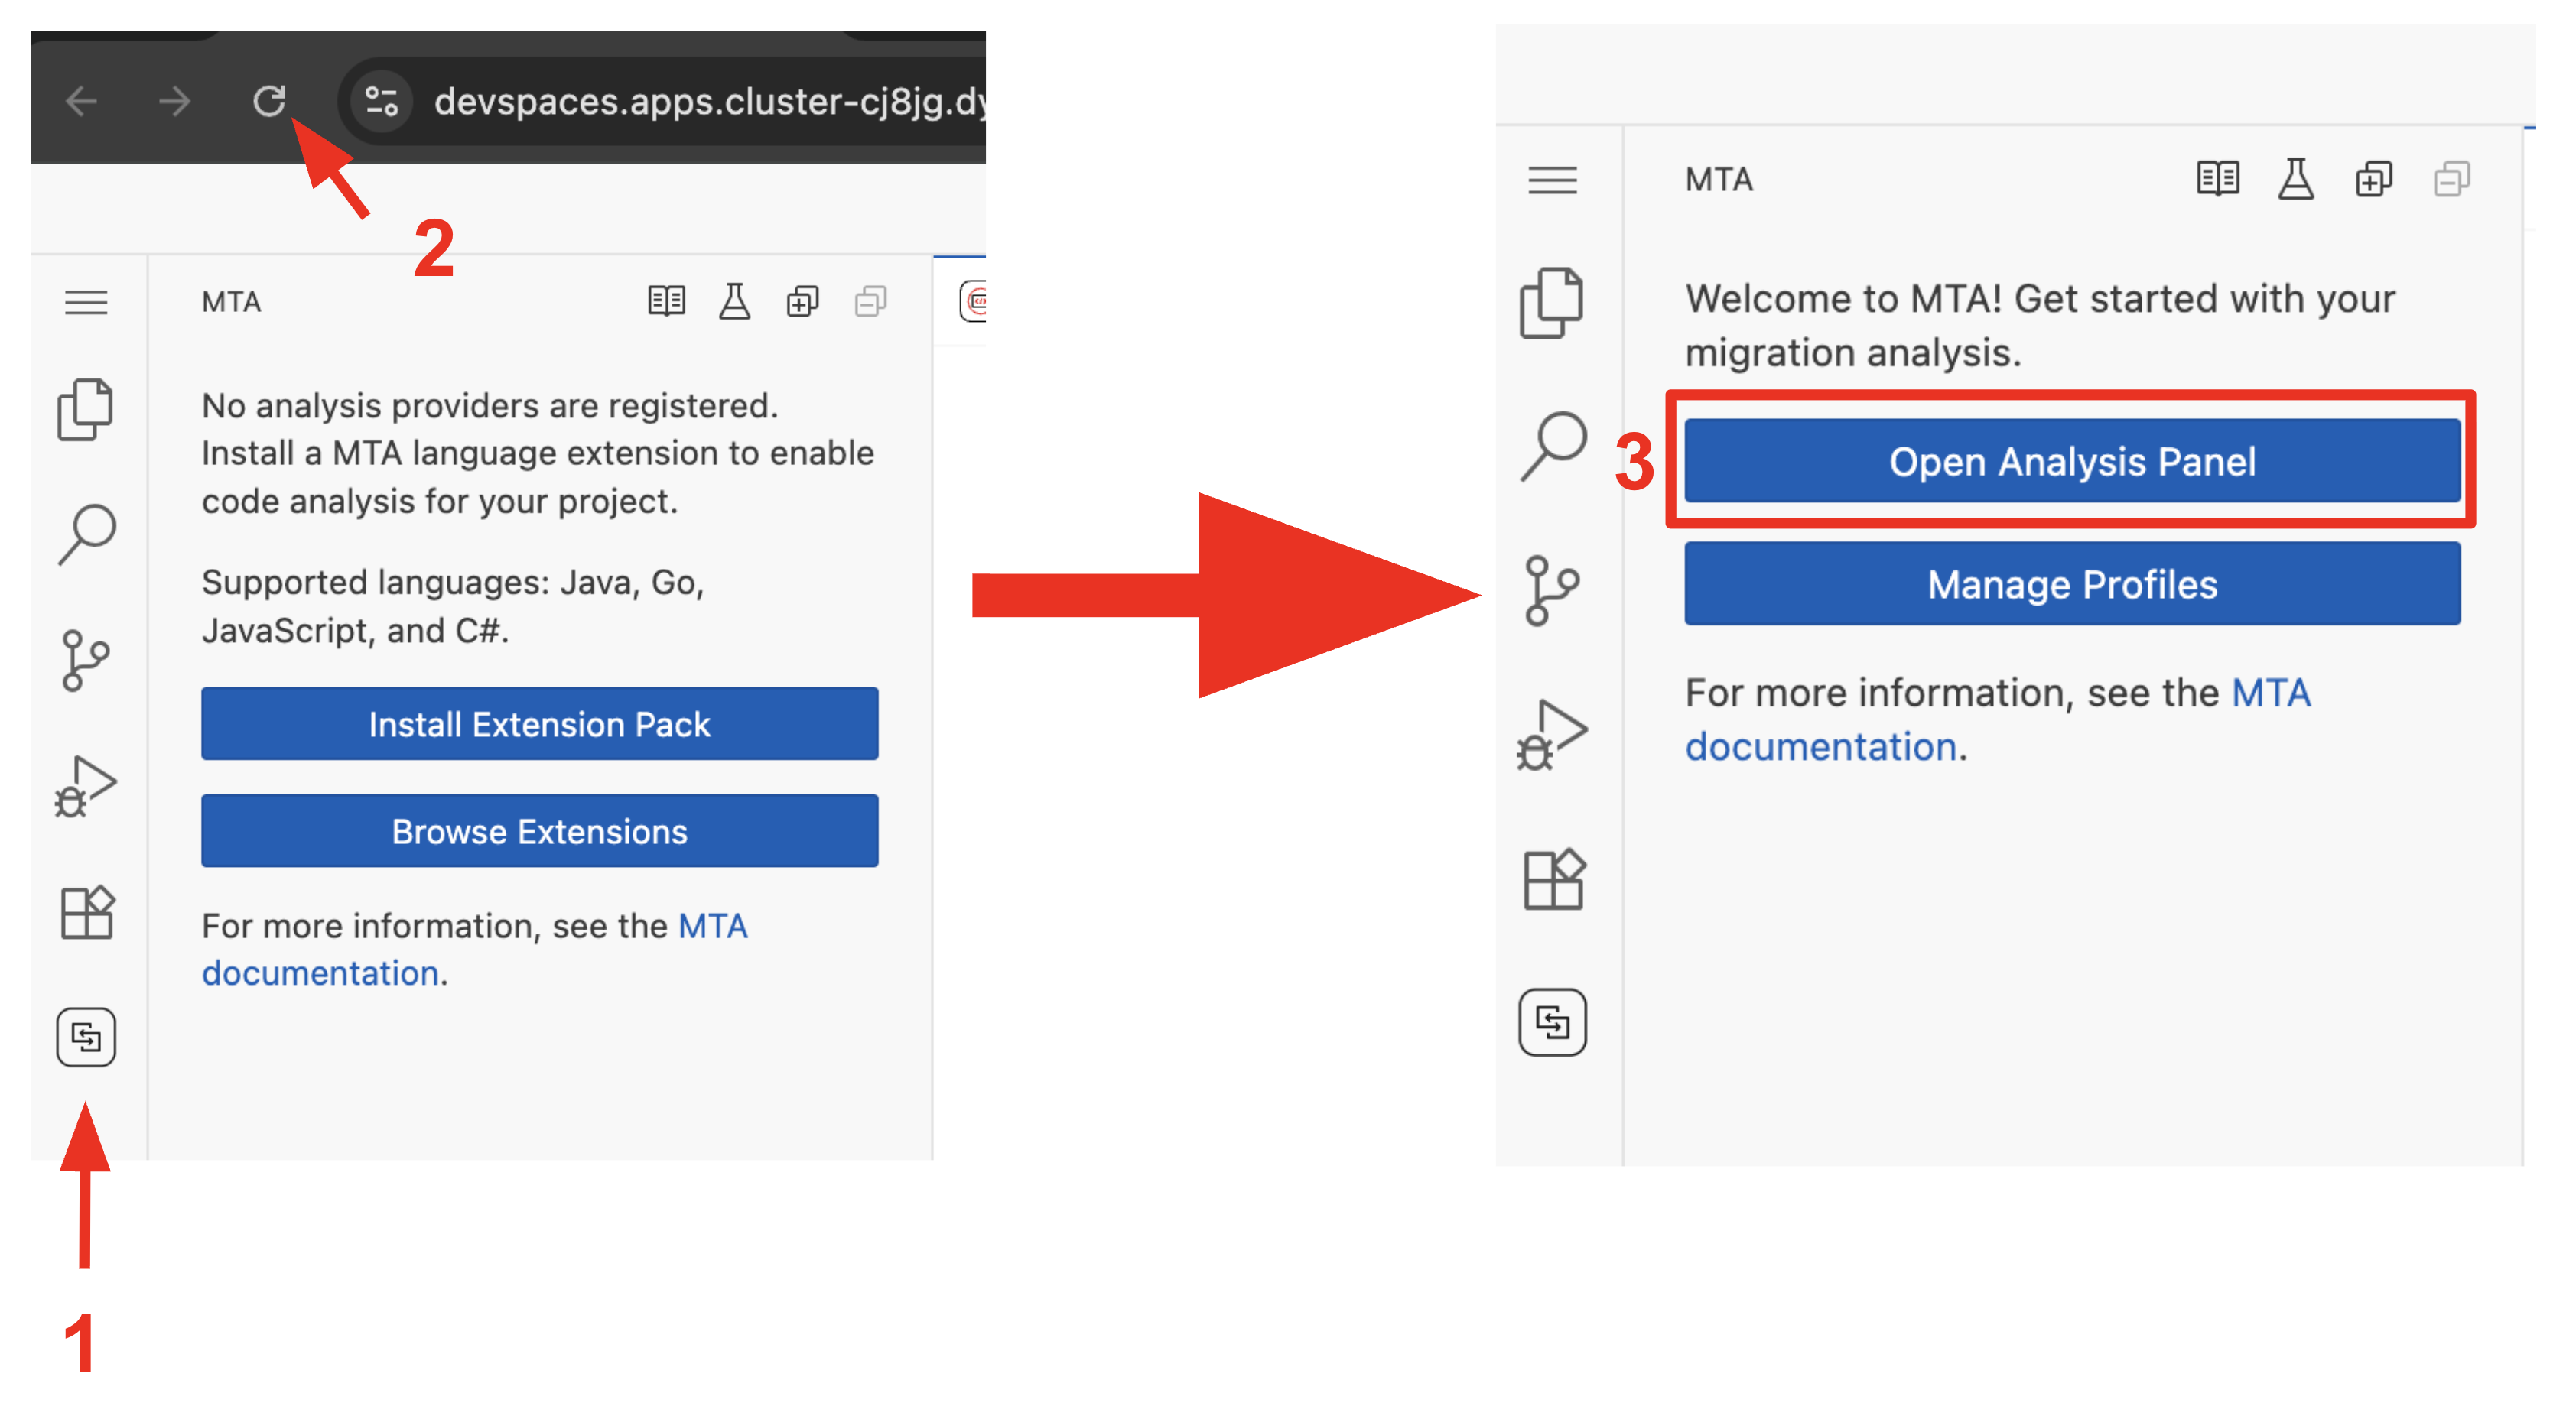Click the browser forward arrow
Image resolution: width=2576 pixels, height=1416 pixels.
pyautogui.click(x=174, y=101)
